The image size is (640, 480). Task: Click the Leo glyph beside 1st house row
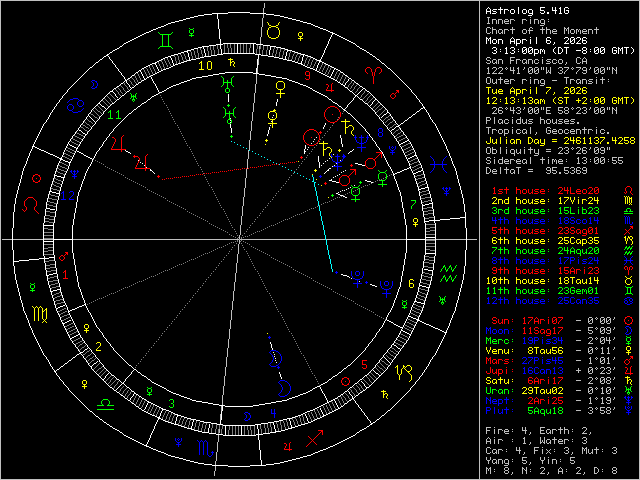627,188
